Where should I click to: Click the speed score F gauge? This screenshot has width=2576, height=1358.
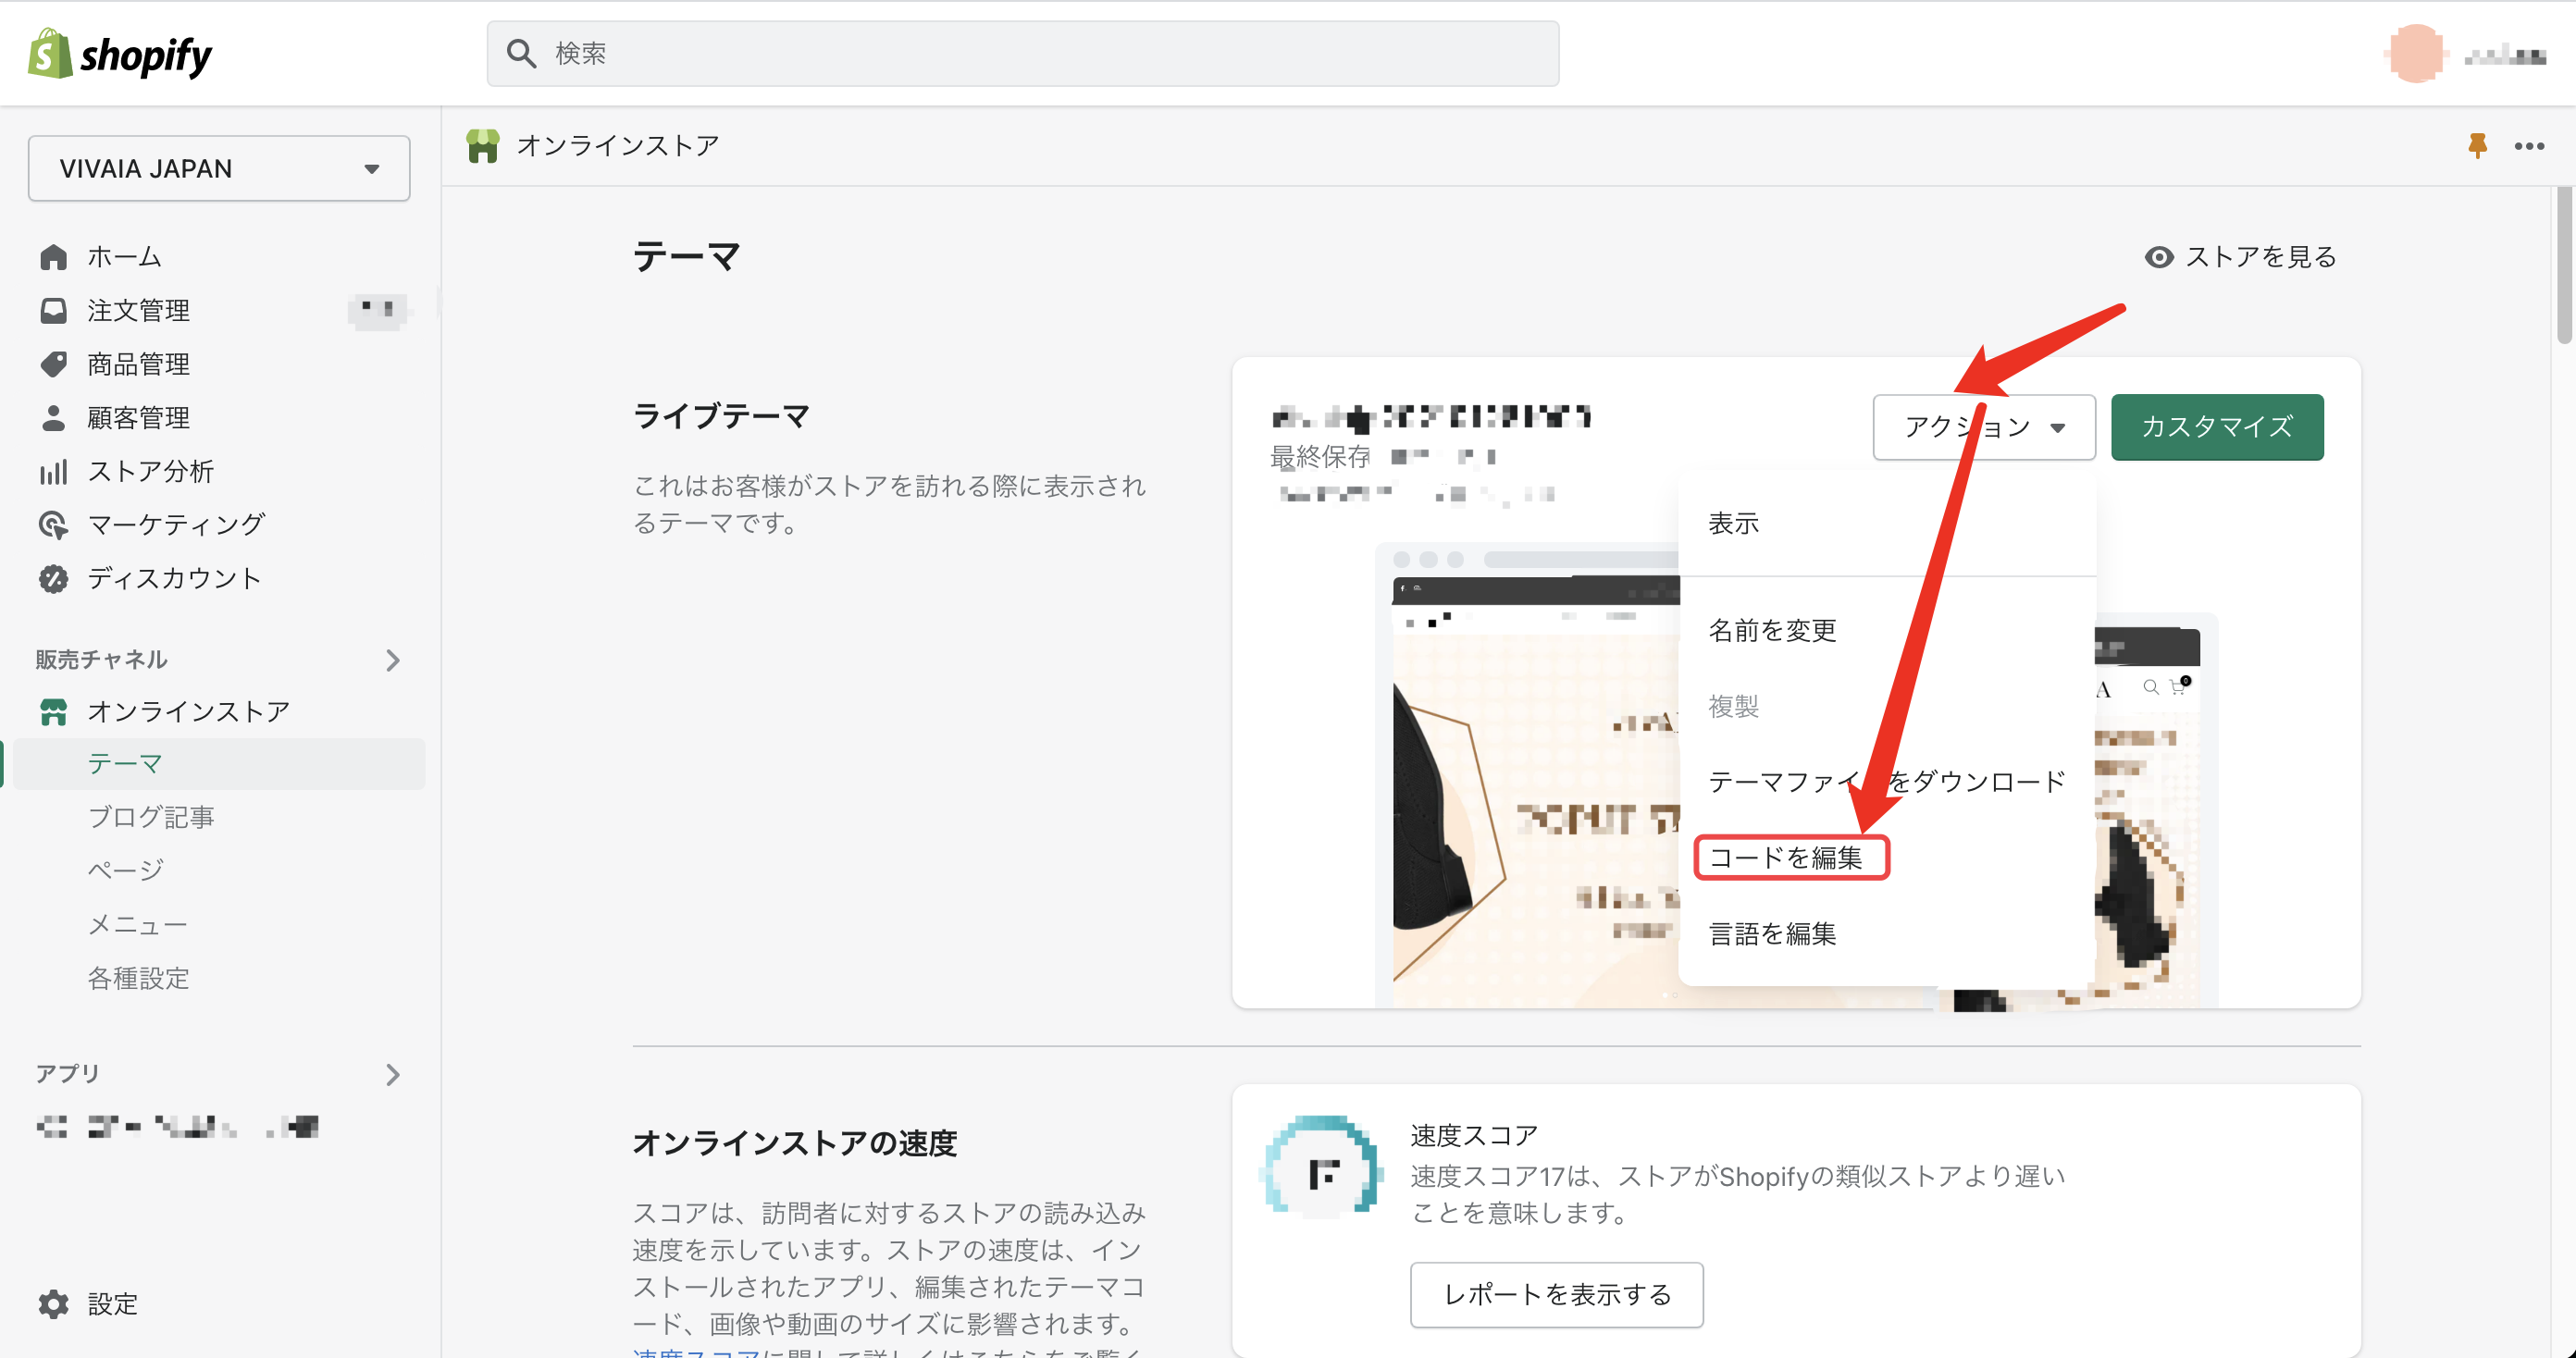pos(1323,1166)
